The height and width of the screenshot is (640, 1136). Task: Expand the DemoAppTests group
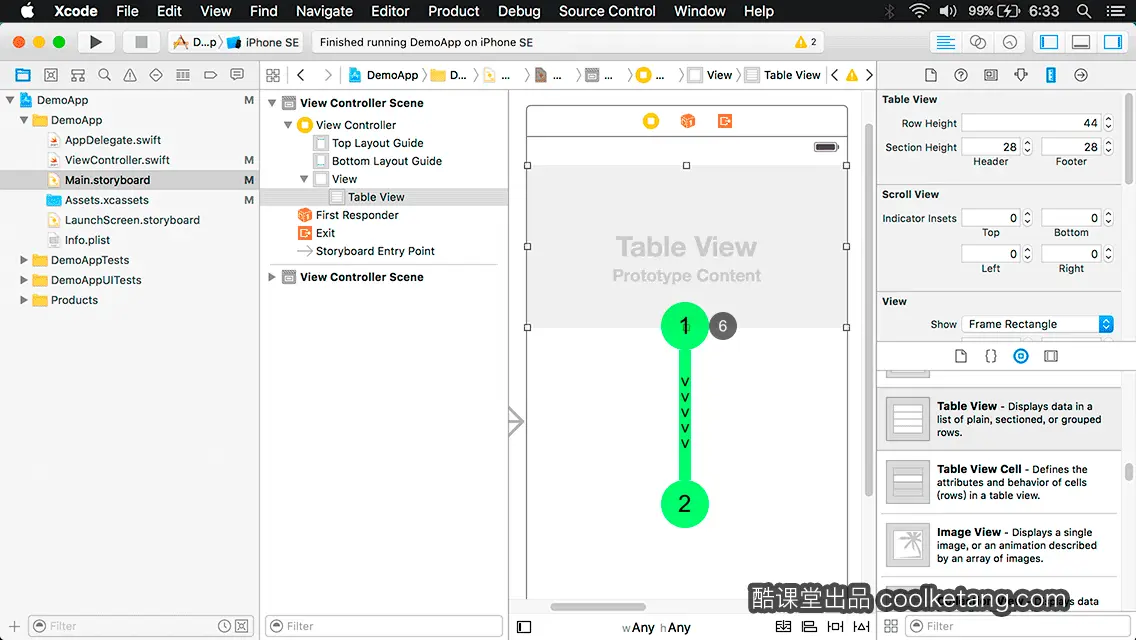pos(24,260)
